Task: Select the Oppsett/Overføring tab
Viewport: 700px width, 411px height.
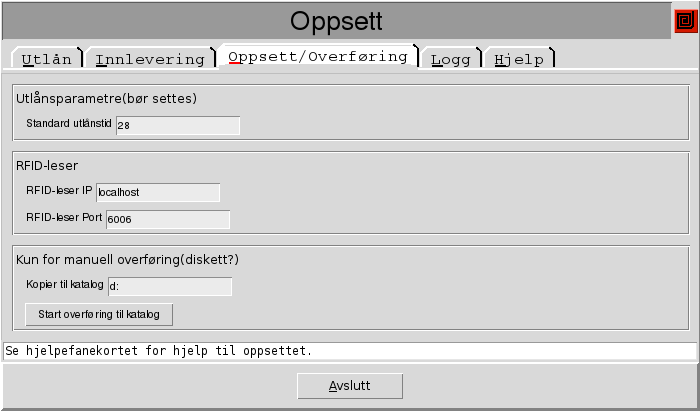Action: [x=318, y=57]
